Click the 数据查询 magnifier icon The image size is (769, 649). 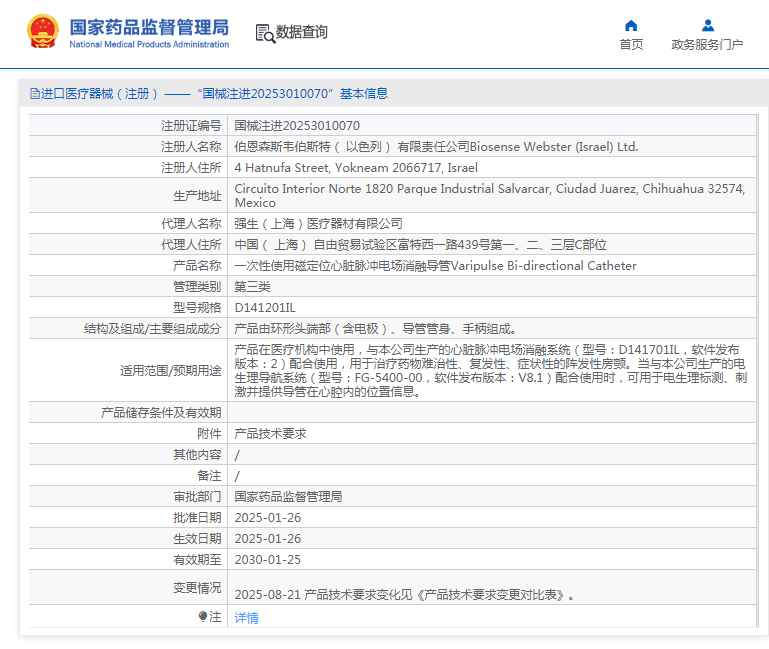[x=265, y=33]
